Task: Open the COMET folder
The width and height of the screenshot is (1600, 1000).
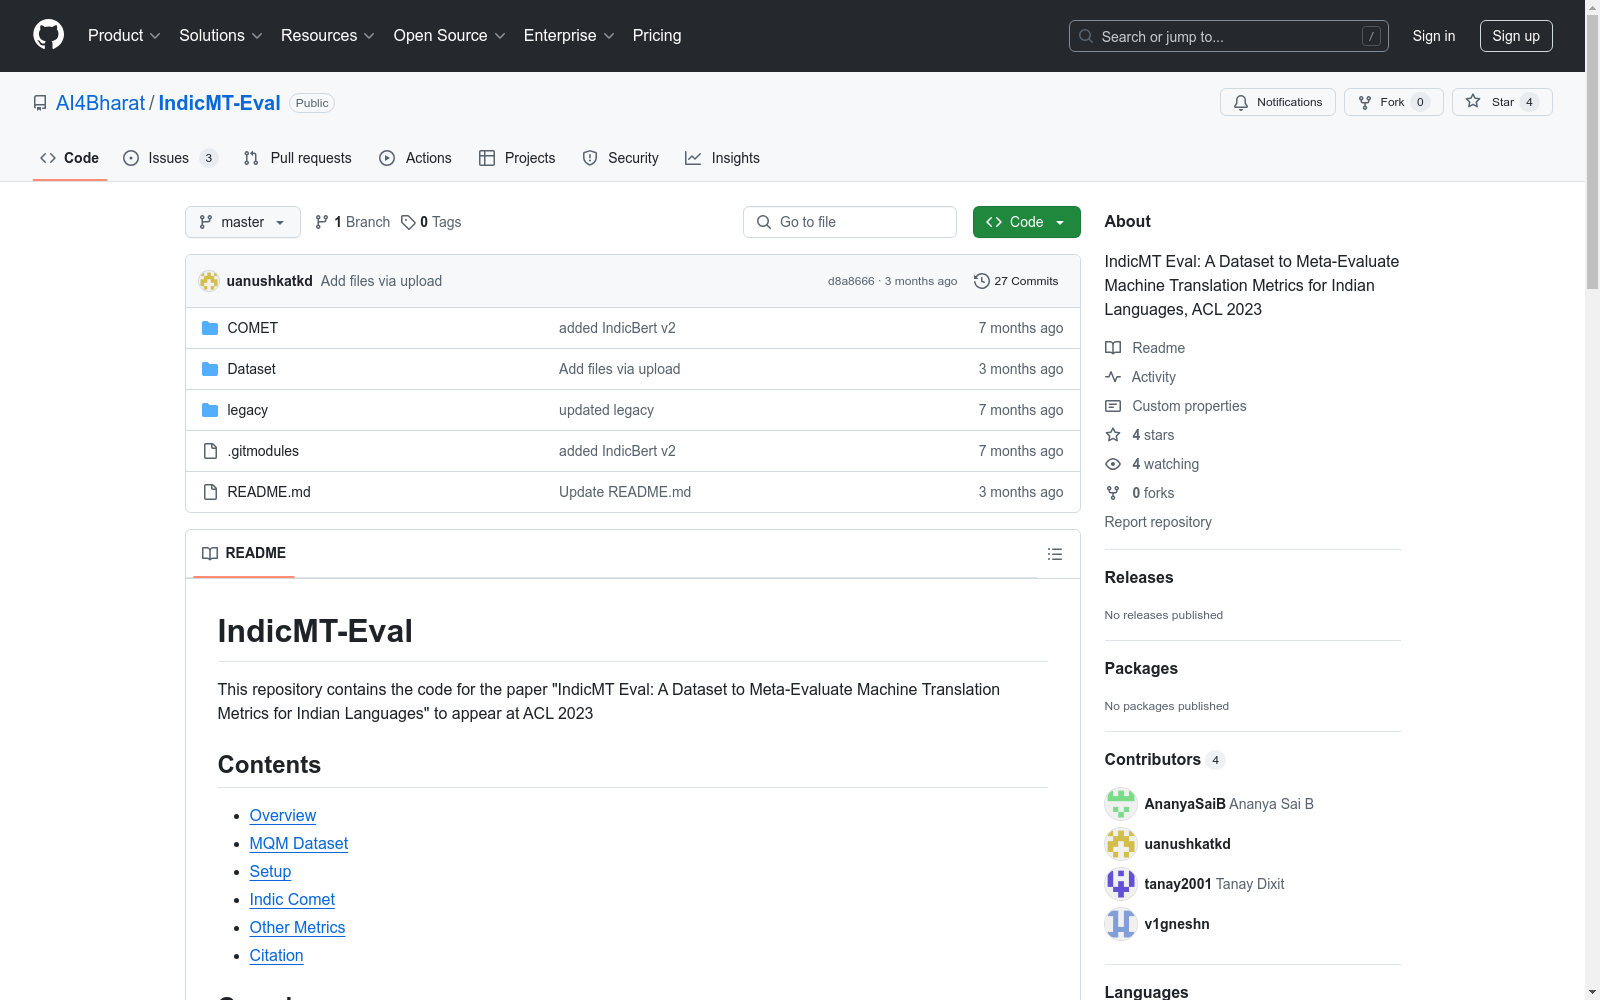Action: tap(253, 328)
